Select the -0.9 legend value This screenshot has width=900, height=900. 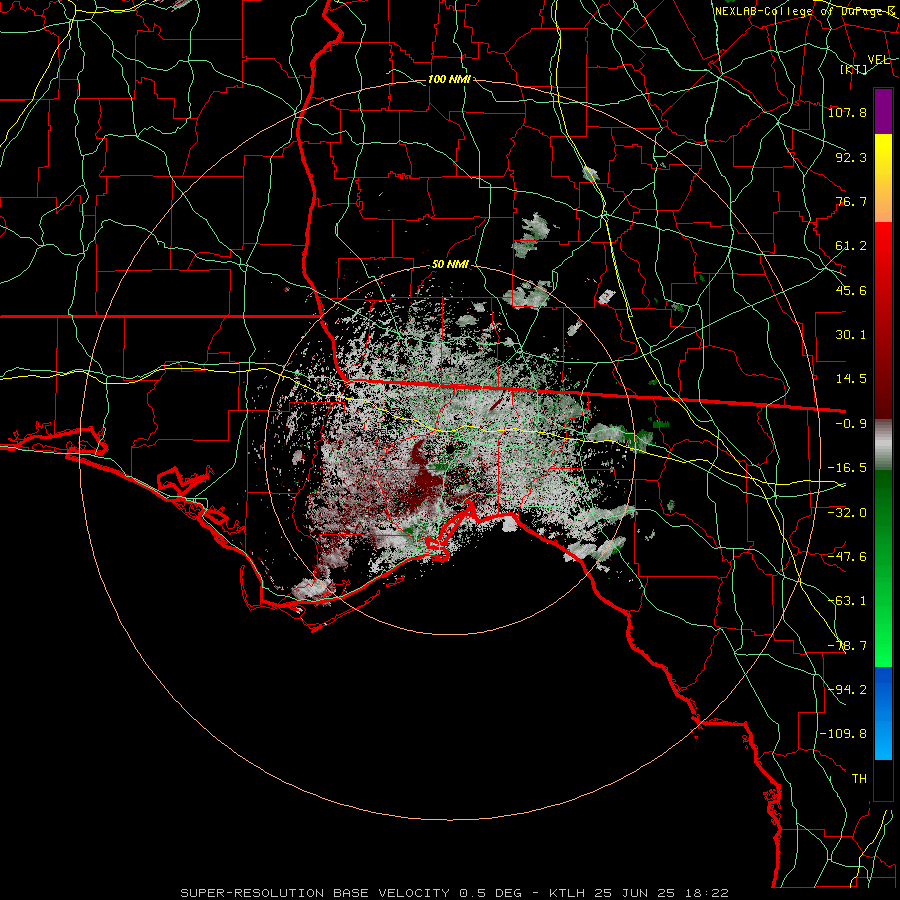[851, 424]
